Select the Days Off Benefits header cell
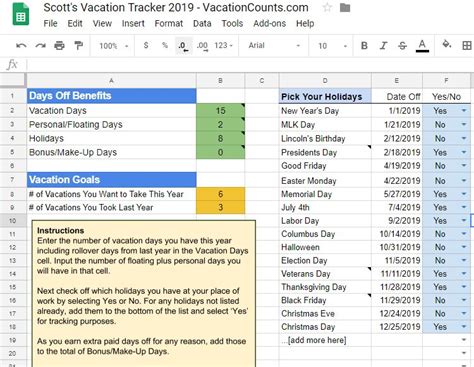 coord(111,96)
